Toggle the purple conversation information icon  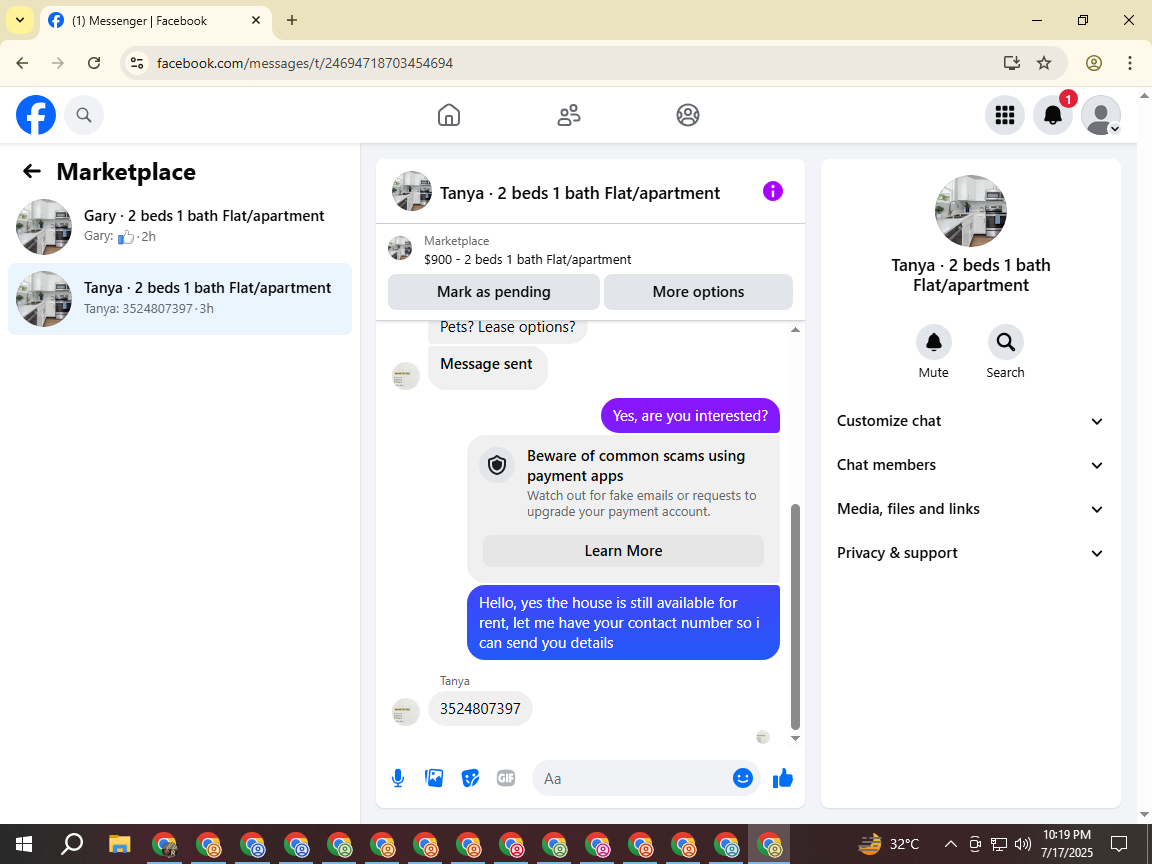[773, 192]
